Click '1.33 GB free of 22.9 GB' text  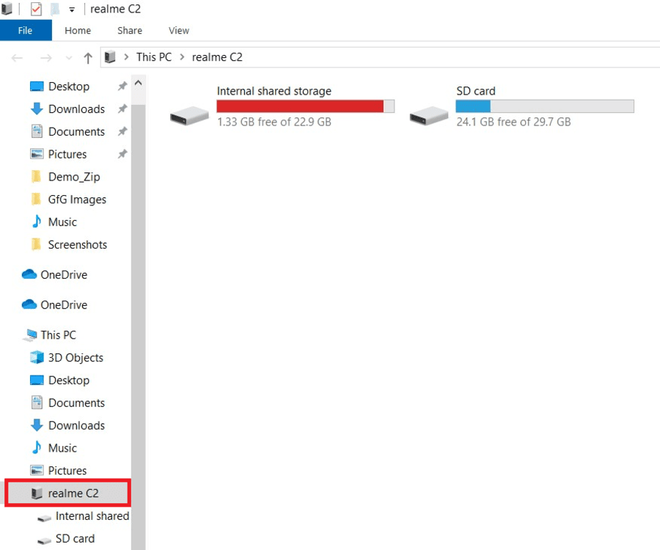click(274, 122)
